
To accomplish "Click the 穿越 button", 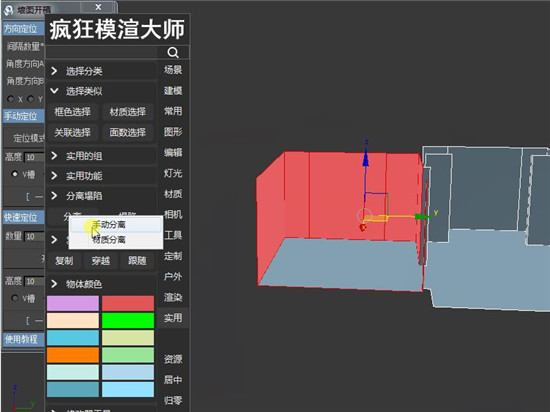I will pyautogui.click(x=101, y=261).
